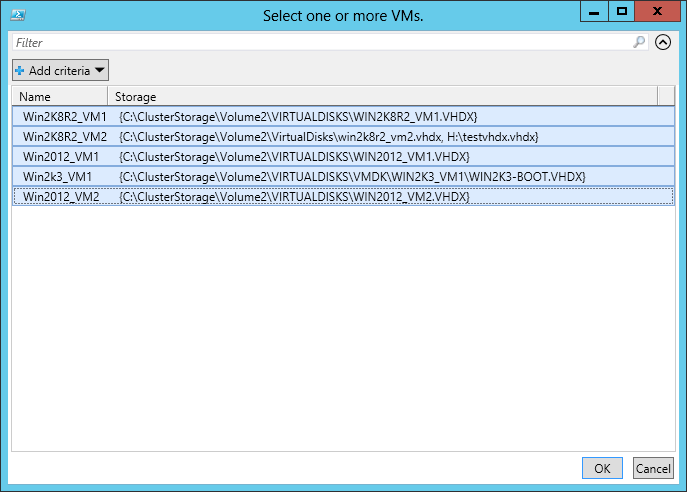
Task: Select the Win2k3_VM1 row
Action: 56,177
